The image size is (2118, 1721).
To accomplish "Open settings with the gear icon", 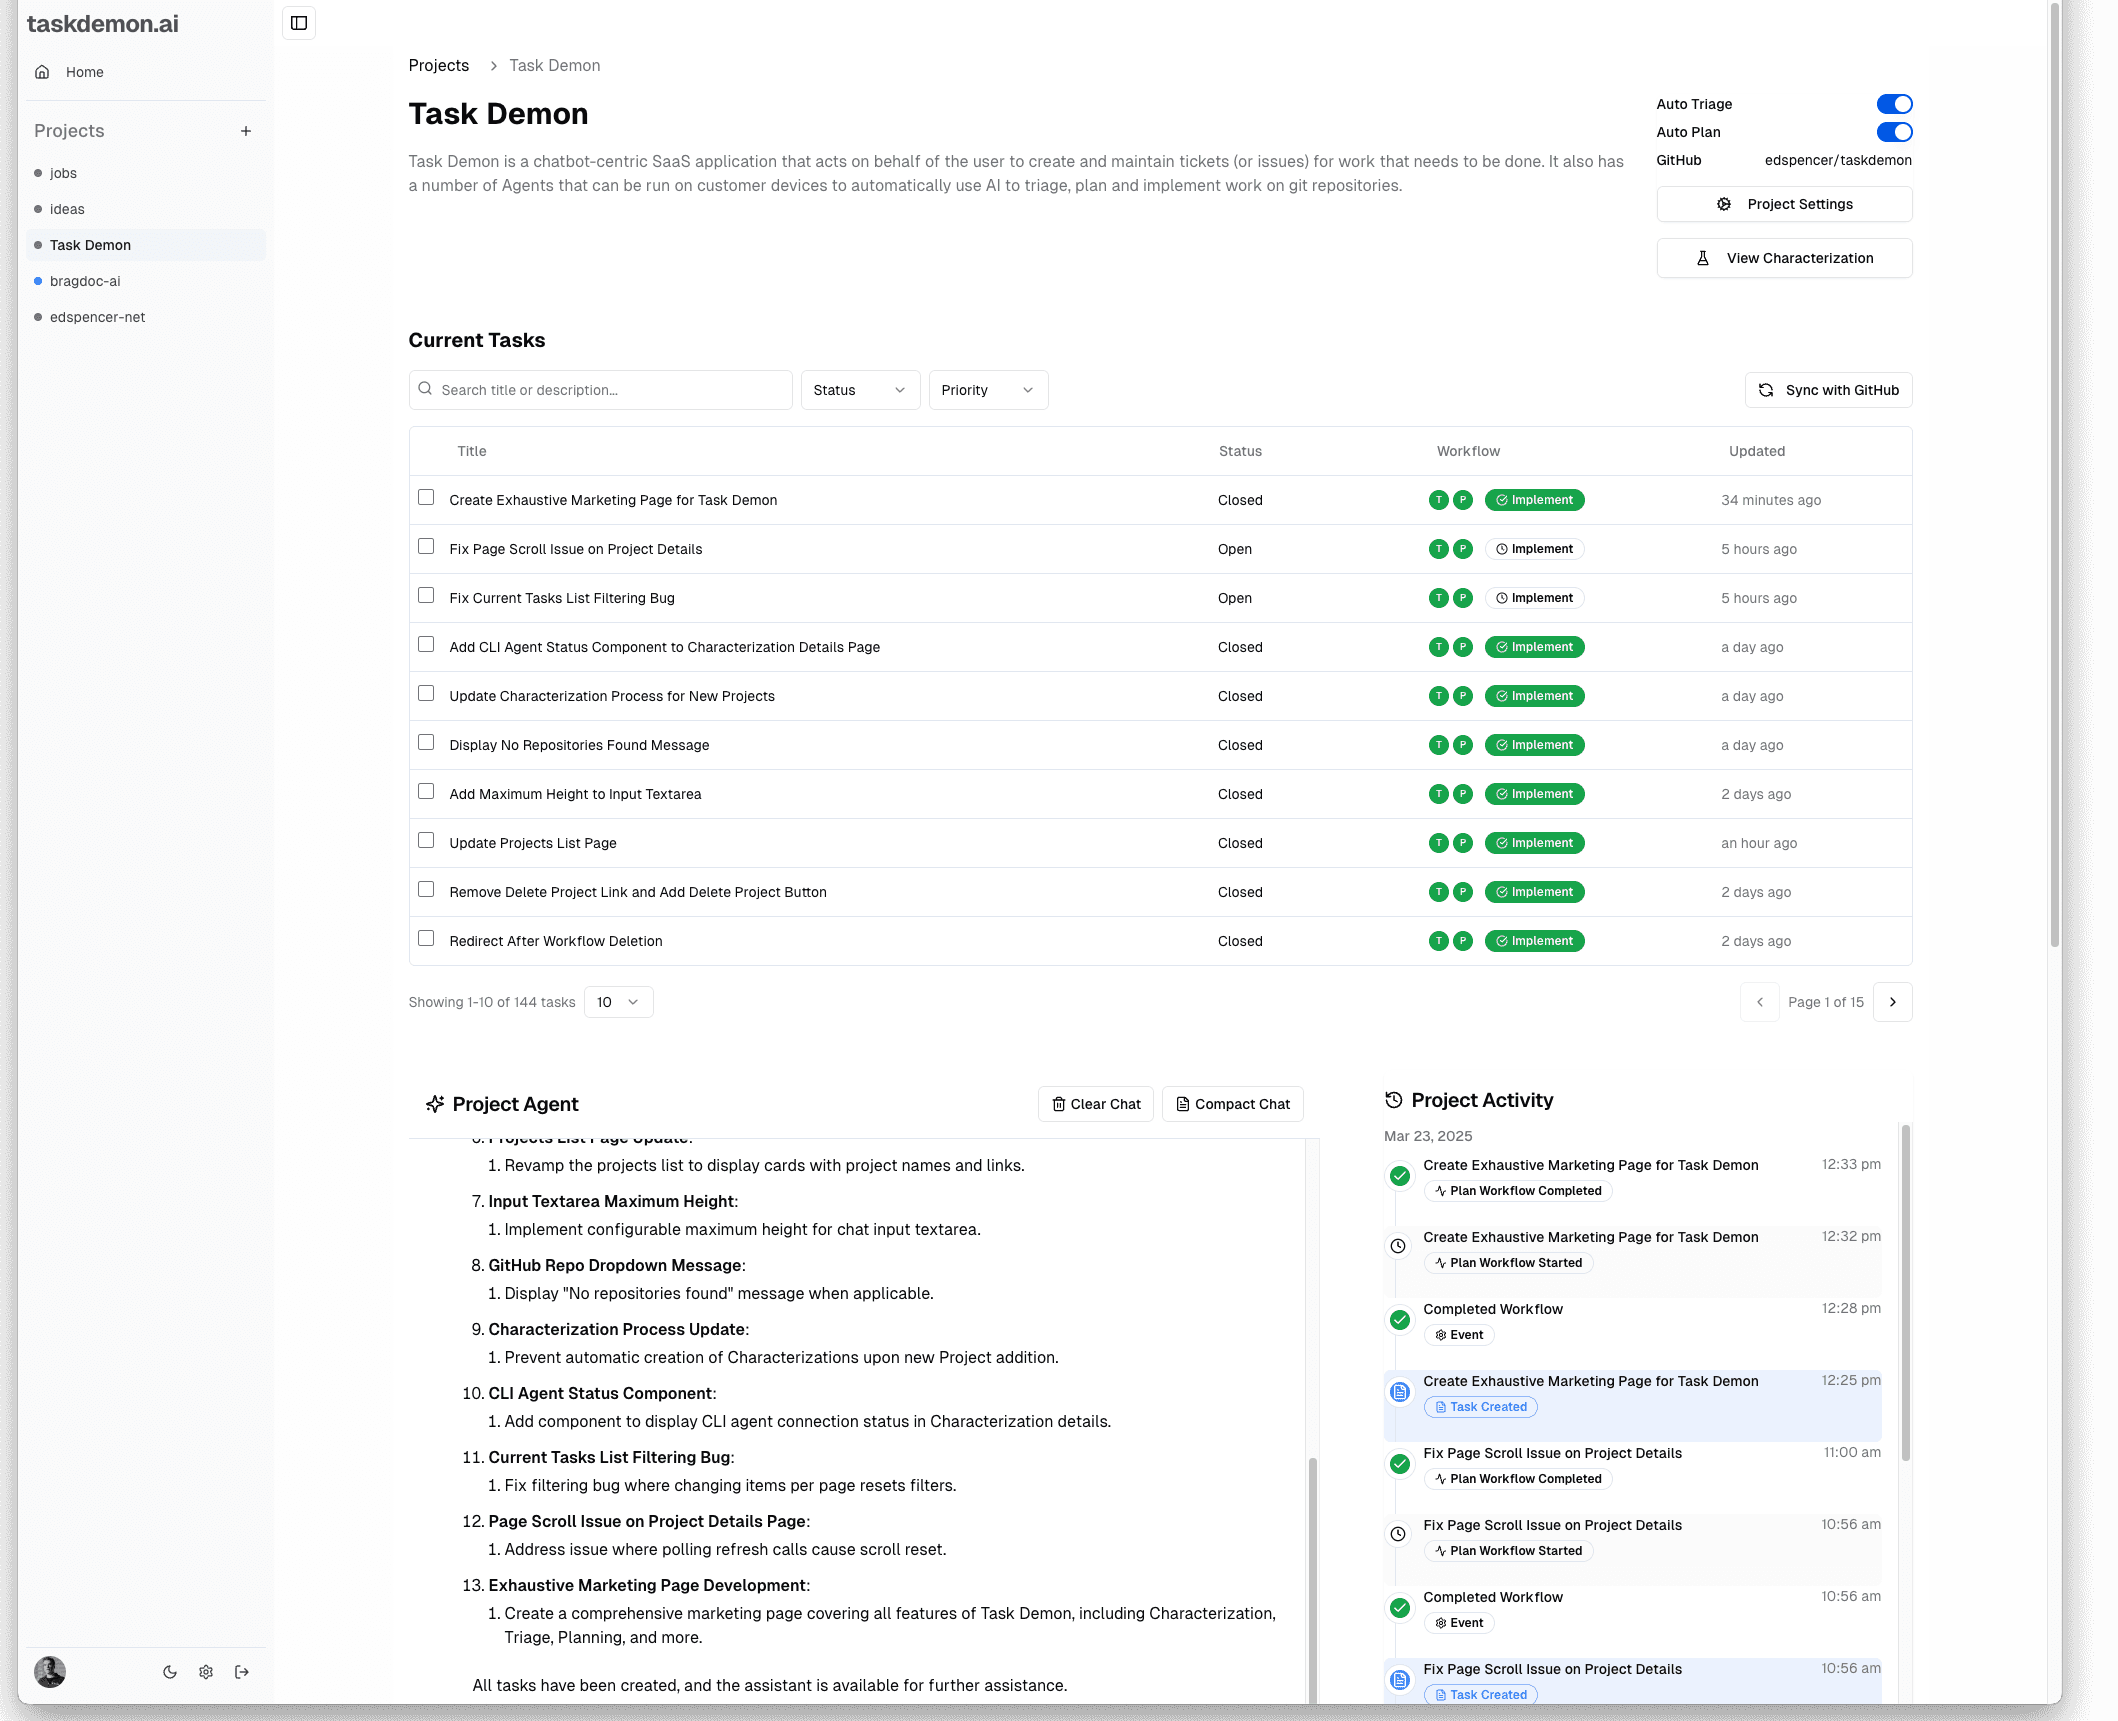I will 205,1671.
